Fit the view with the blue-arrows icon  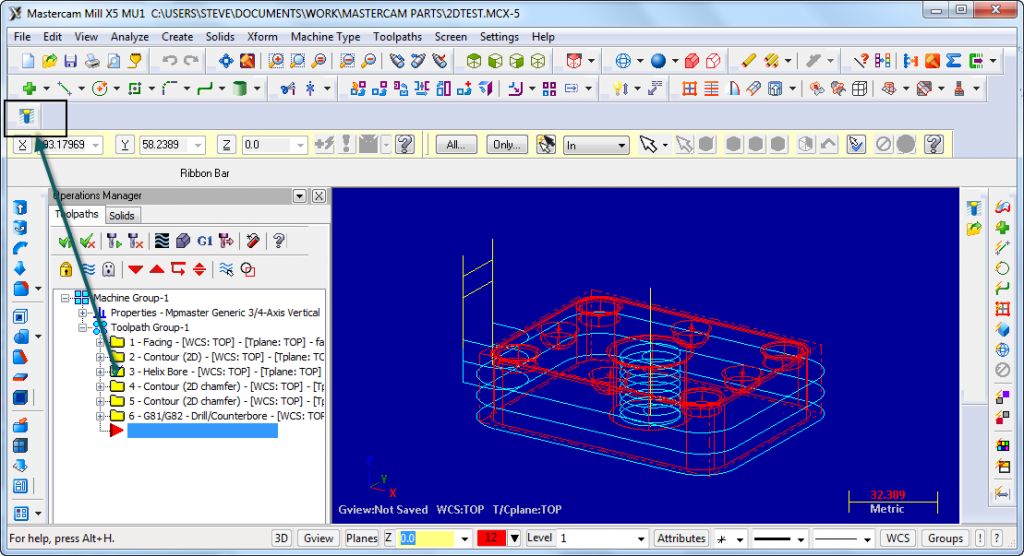point(226,61)
